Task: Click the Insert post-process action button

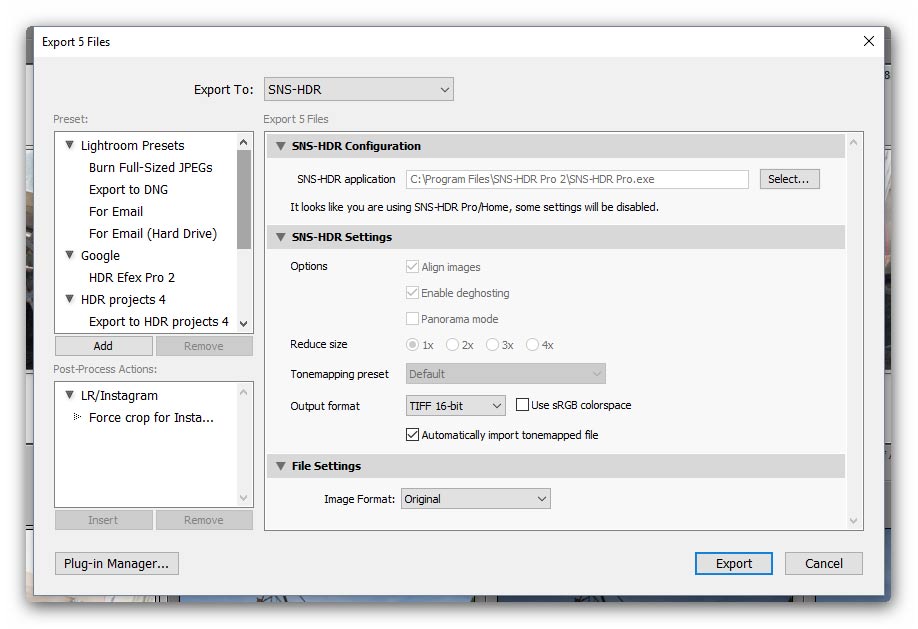Action: [104, 519]
